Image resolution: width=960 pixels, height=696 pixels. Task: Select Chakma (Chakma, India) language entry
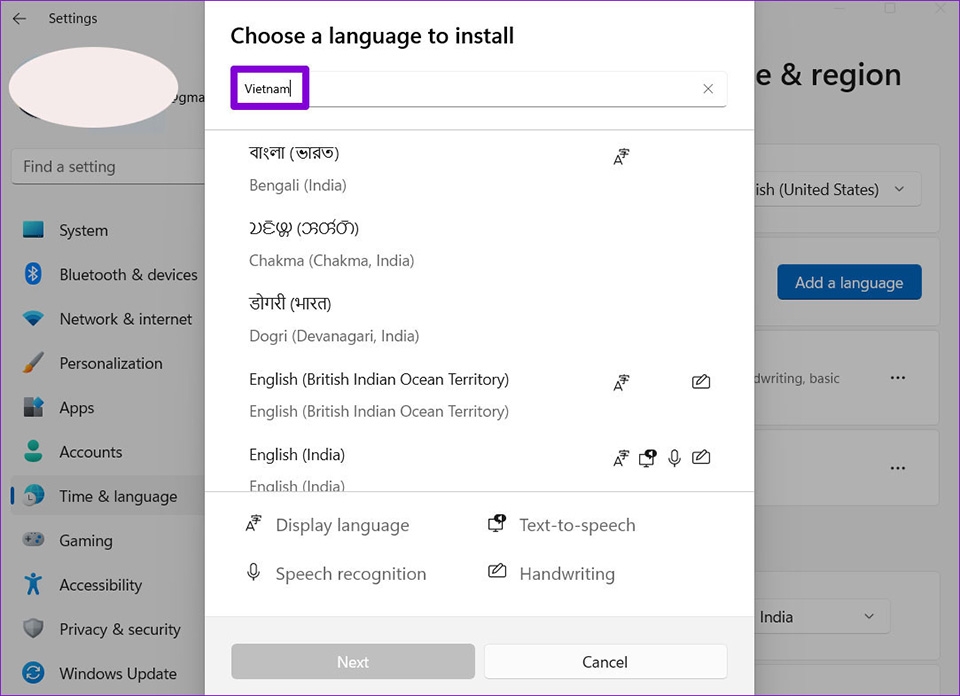click(x=331, y=243)
